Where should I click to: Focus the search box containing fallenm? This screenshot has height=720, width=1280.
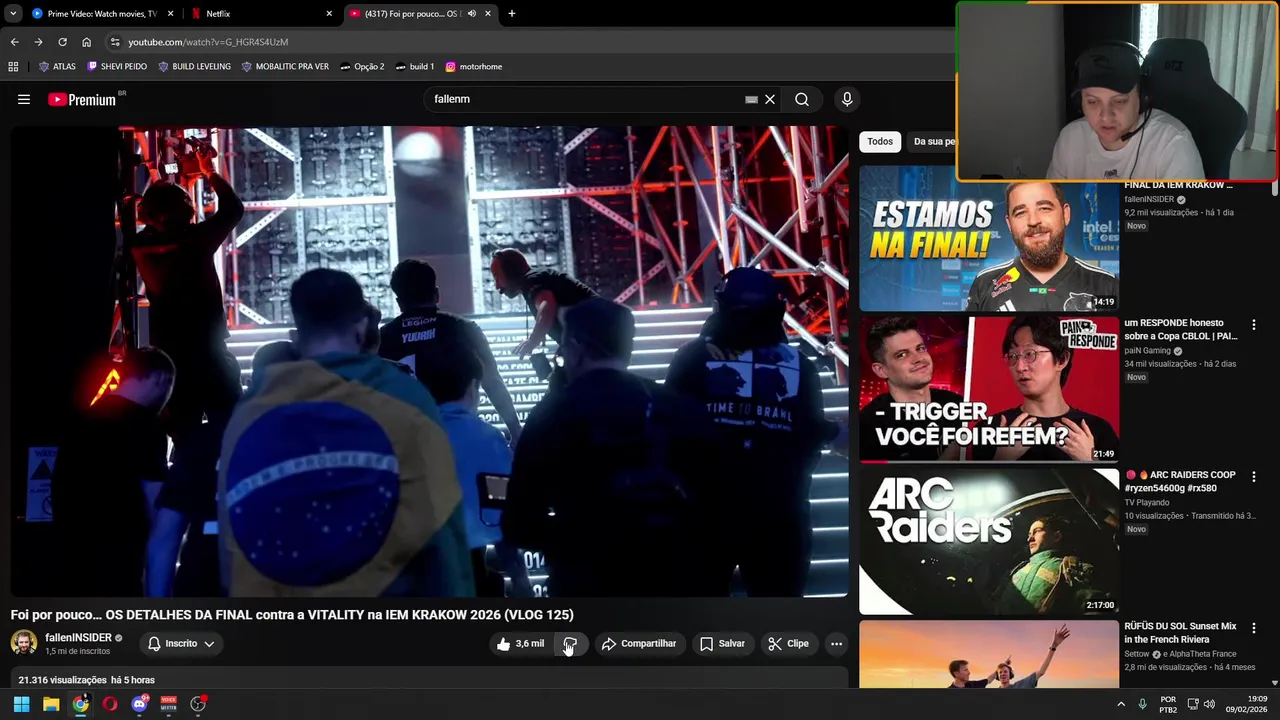click(590, 99)
